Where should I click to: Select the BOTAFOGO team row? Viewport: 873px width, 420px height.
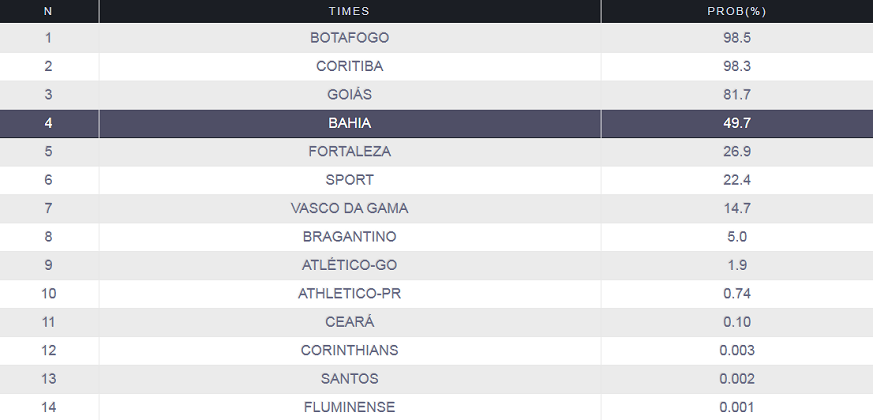(436, 38)
